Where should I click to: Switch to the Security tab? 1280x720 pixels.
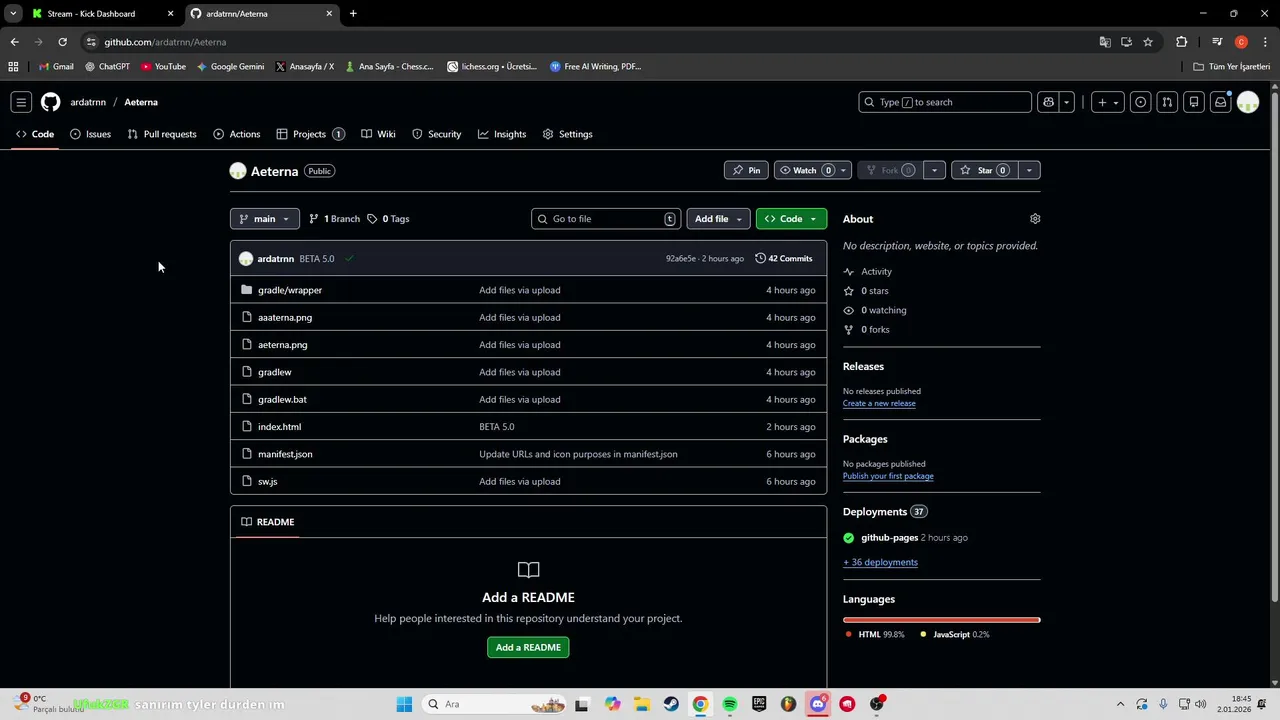pyautogui.click(x=436, y=134)
